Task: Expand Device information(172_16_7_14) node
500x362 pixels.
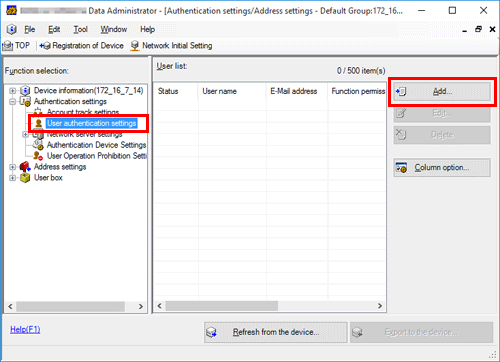Action: 12,91
